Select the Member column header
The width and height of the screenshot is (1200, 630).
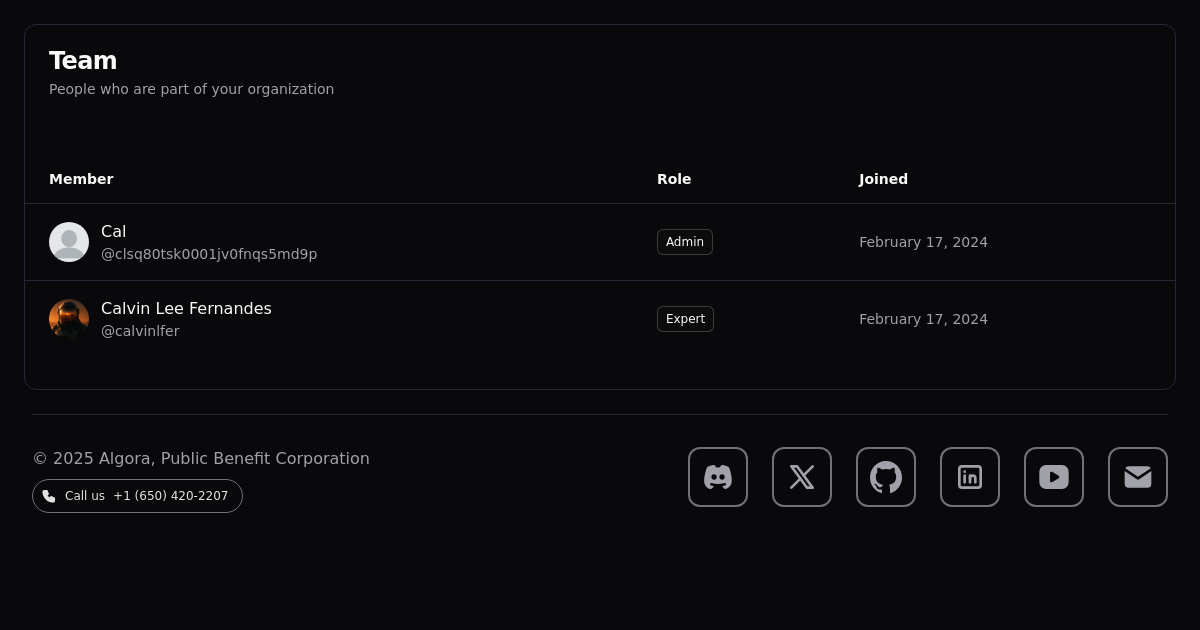81,179
